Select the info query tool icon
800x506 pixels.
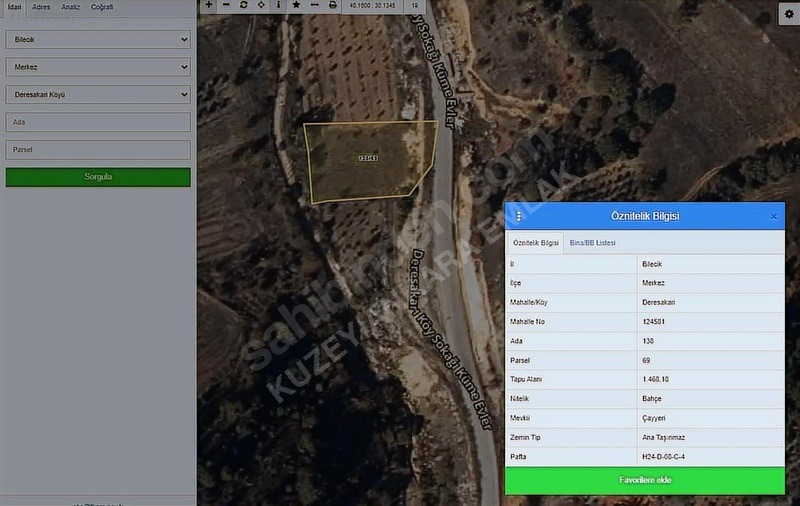[278, 5]
